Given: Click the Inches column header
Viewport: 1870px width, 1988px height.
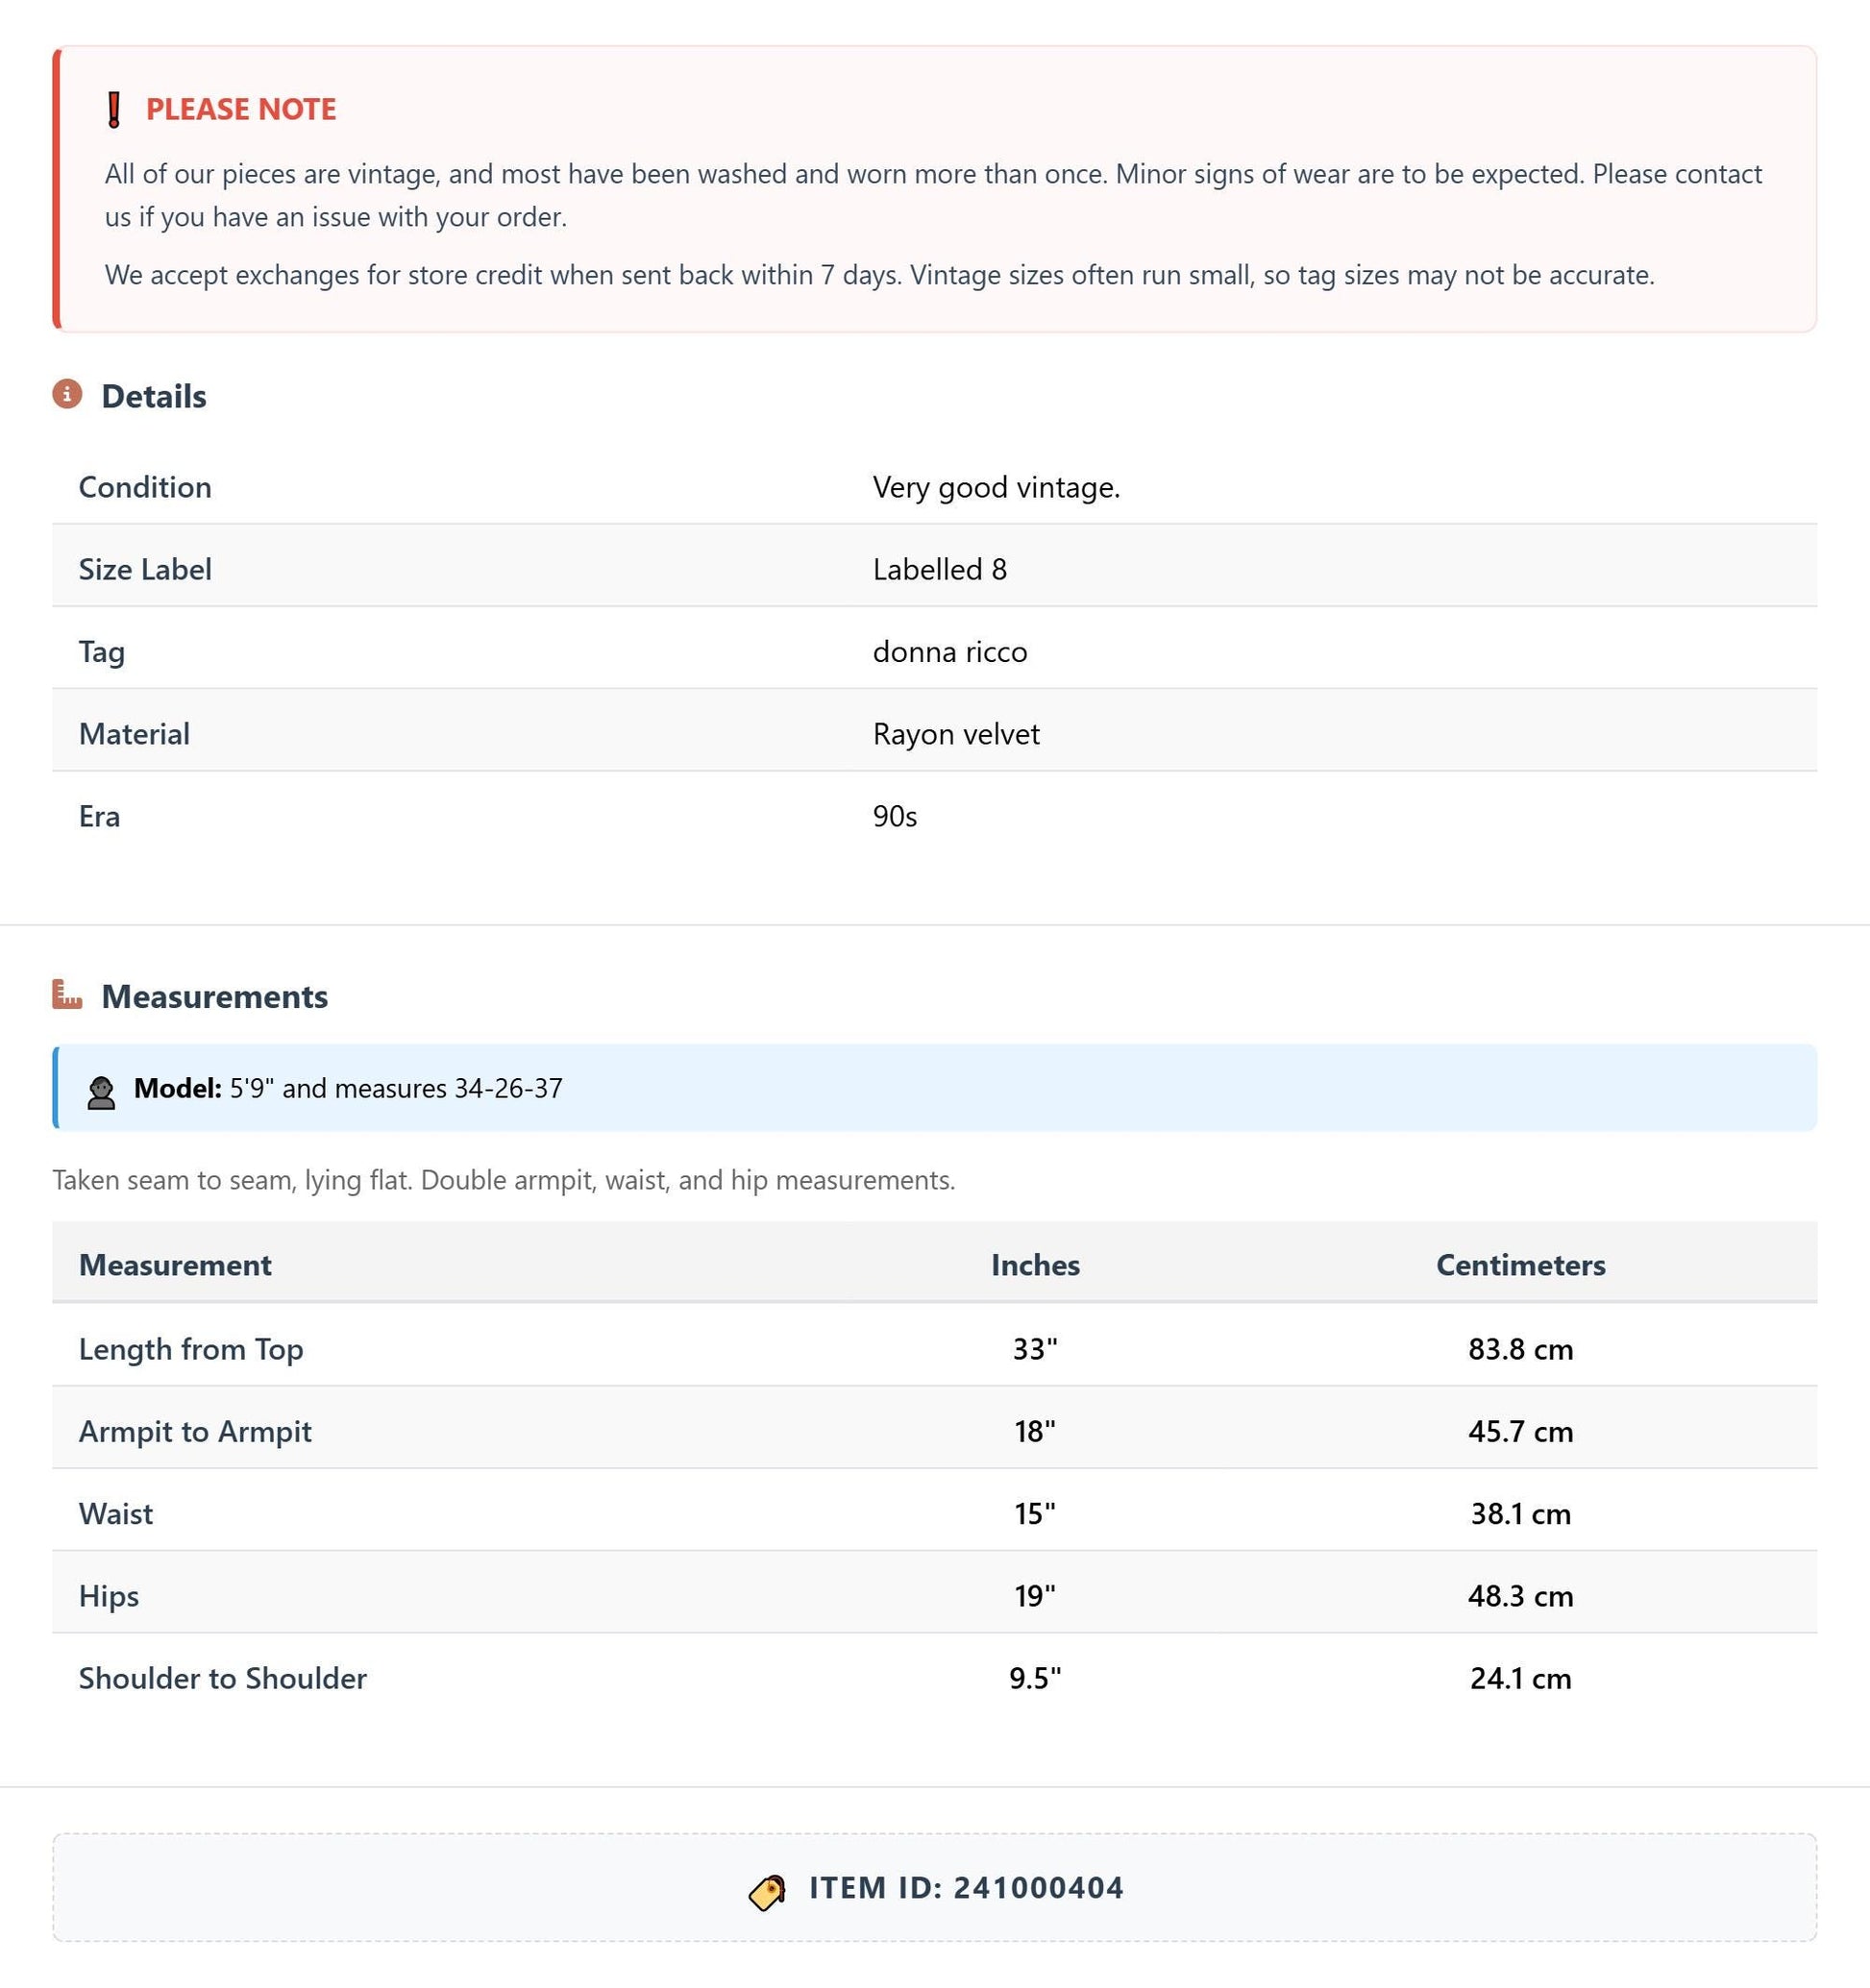Looking at the screenshot, I should [x=1035, y=1265].
